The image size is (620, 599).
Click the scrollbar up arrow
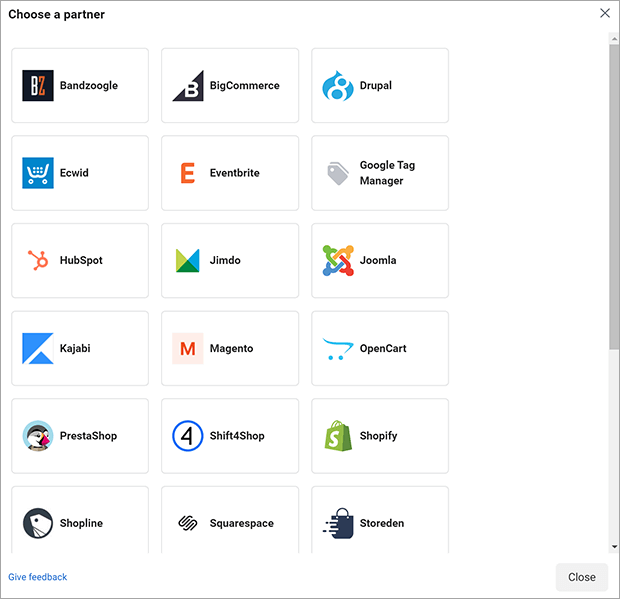614,39
